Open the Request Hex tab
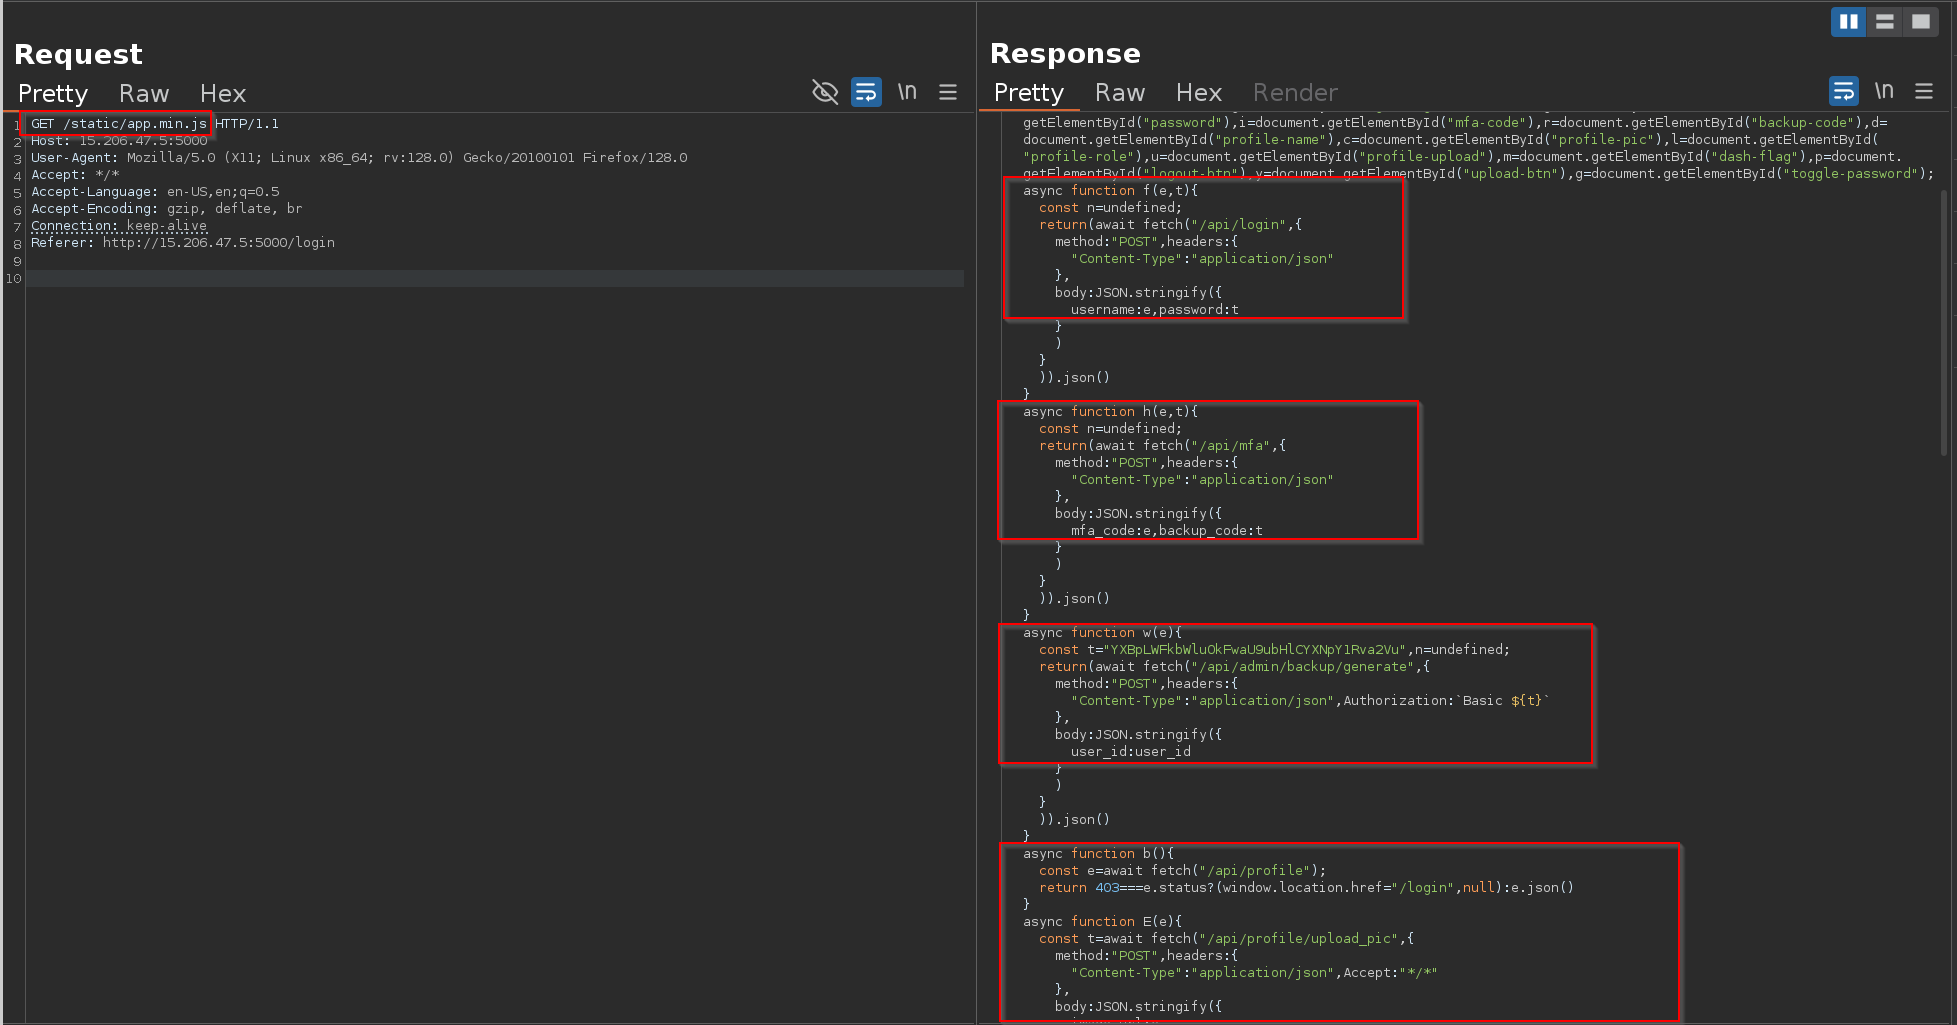1957x1025 pixels. pyautogui.click(x=222, y=94)
